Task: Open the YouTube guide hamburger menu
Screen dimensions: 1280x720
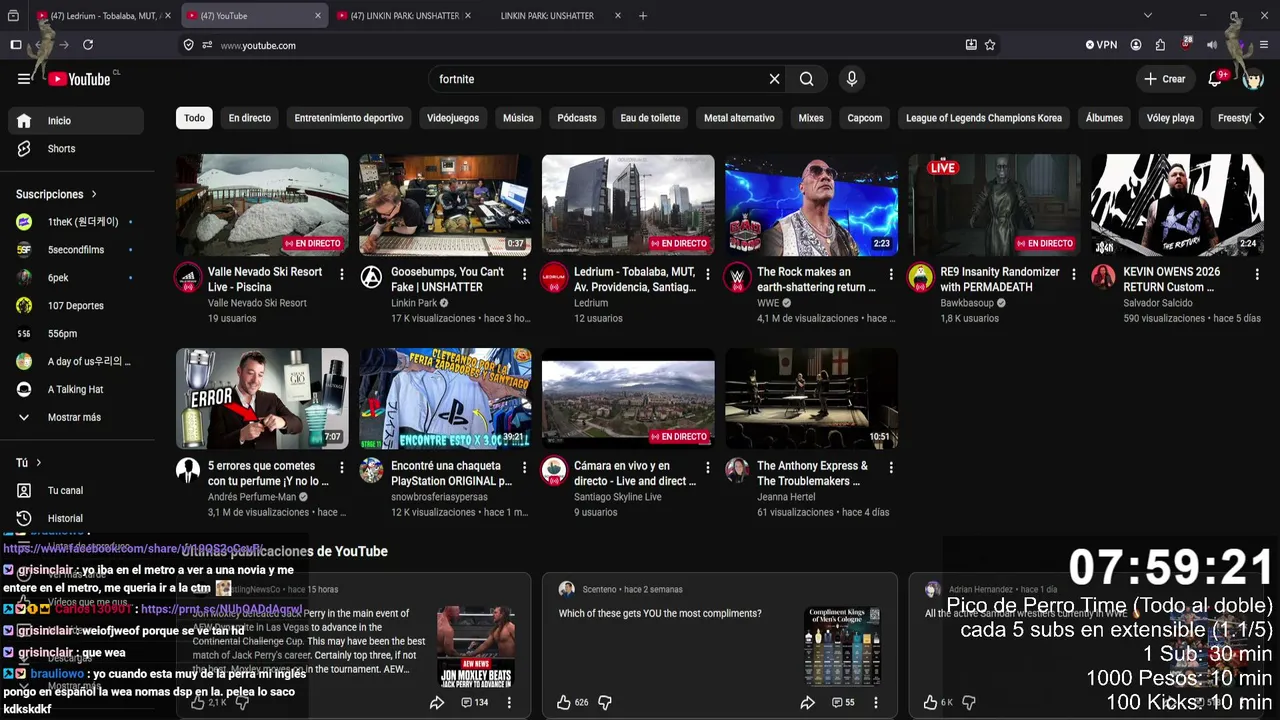Action: 24,79
